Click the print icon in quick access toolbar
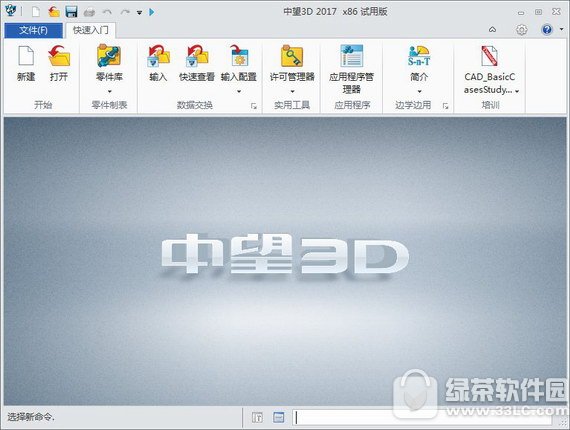 89,13
